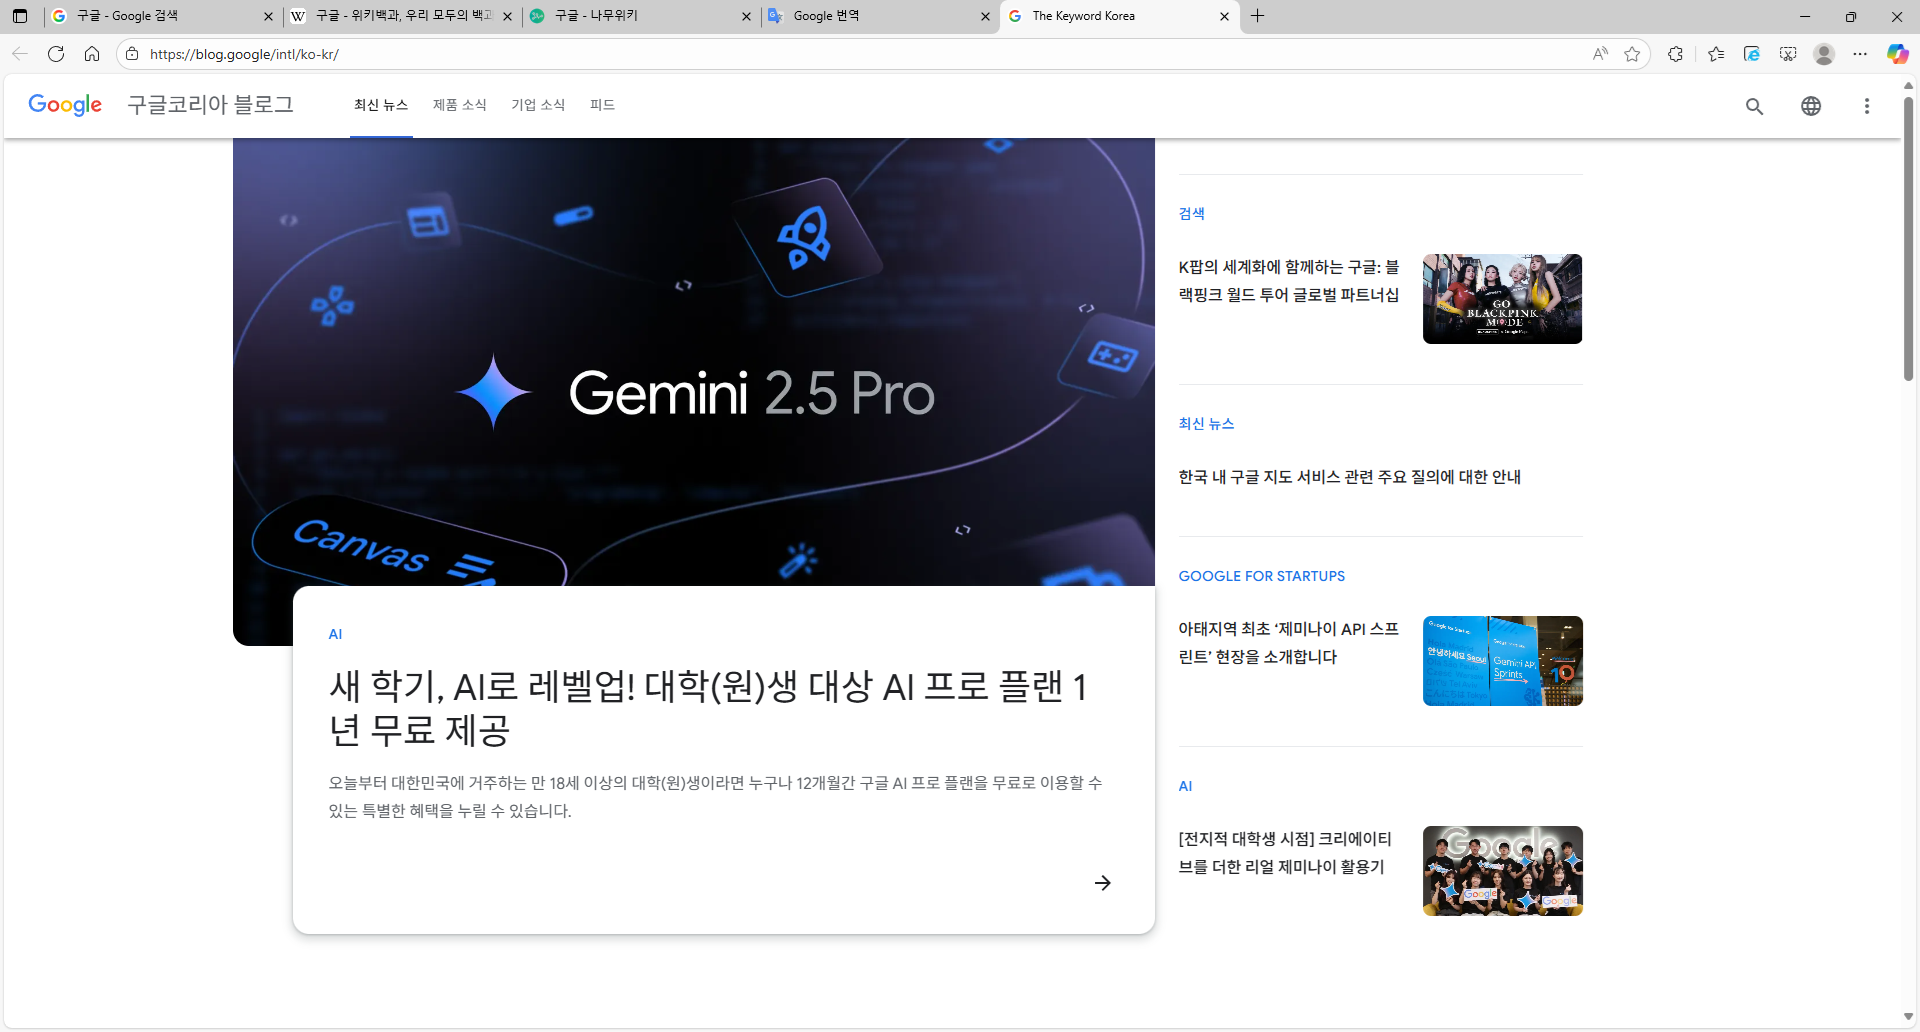Add page to favorites star icon
The image size is (1920, 1032).
[x=1633, y=54]
